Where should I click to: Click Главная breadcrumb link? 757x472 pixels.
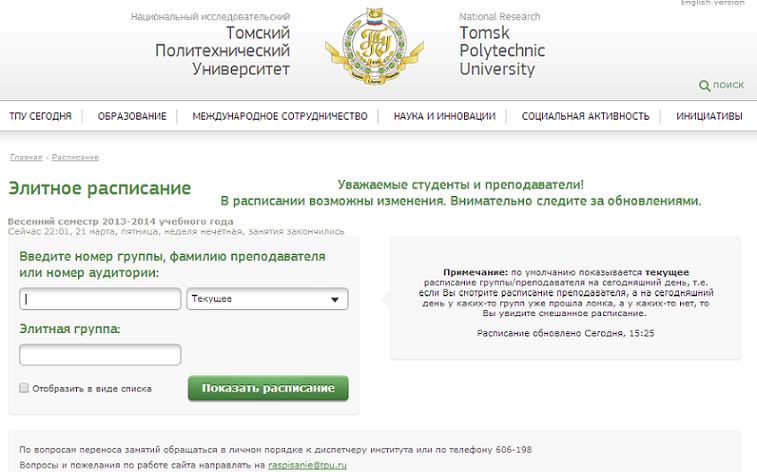(26, 158)
